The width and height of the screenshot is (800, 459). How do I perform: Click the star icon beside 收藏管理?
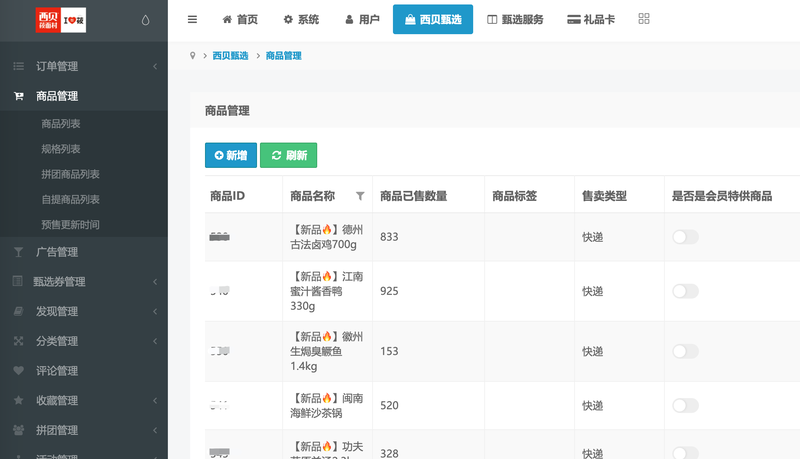click(x=18, y=400)
